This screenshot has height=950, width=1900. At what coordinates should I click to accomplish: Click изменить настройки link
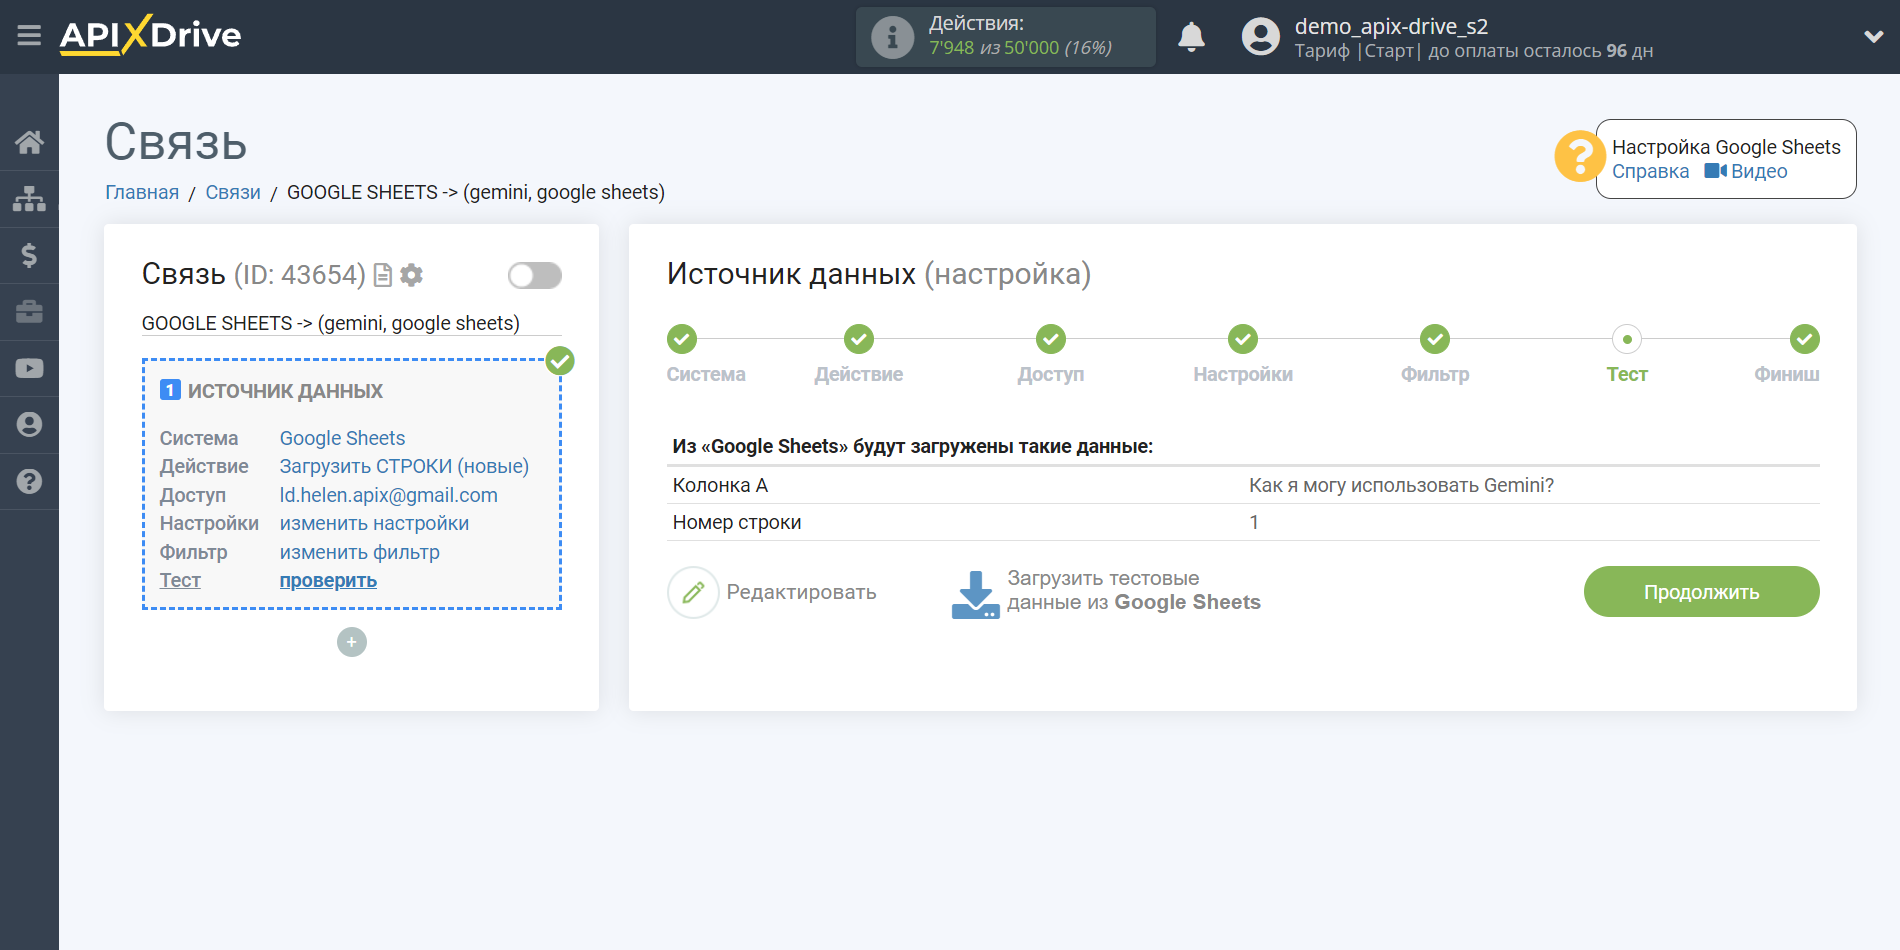pos(374,523)
